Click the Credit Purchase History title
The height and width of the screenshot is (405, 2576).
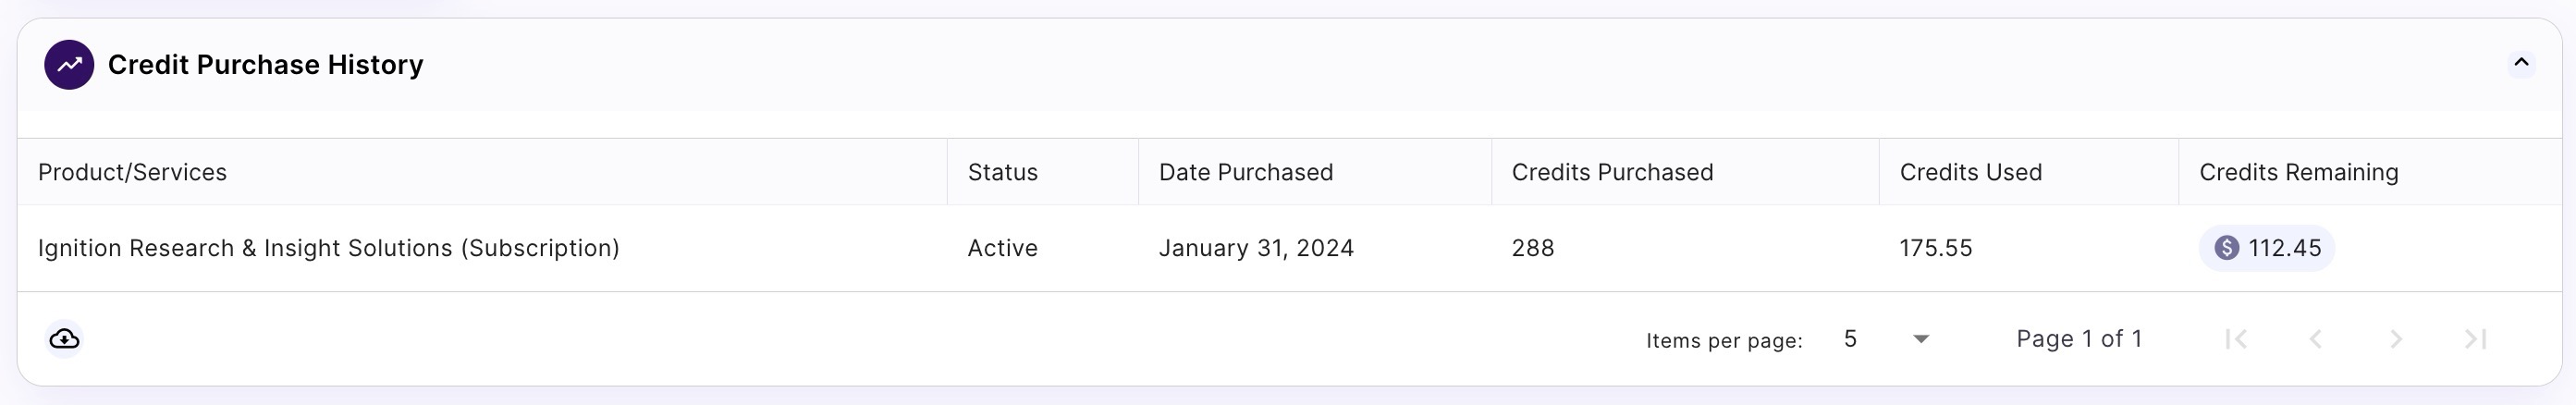click(265, 65)
